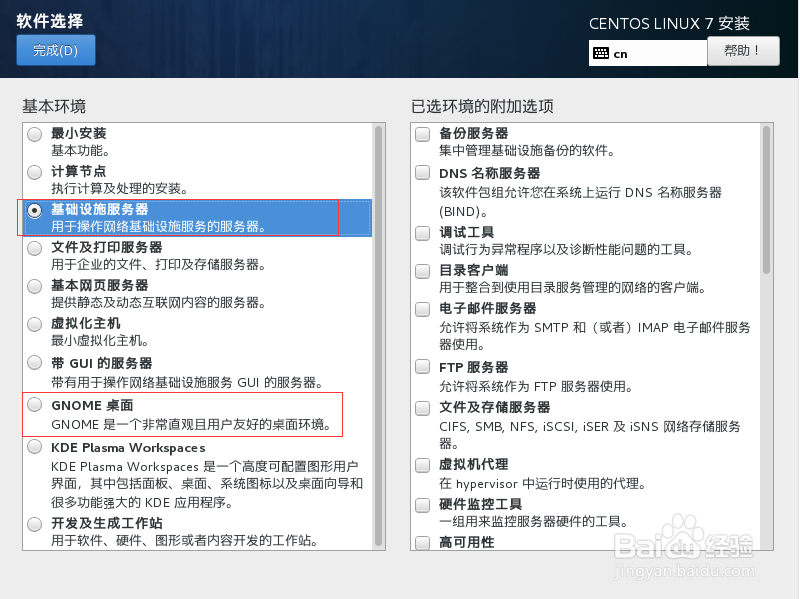Enable the 备份服务器 checkbox
This screenshot has width=800, height=599.
click(422, 134)
